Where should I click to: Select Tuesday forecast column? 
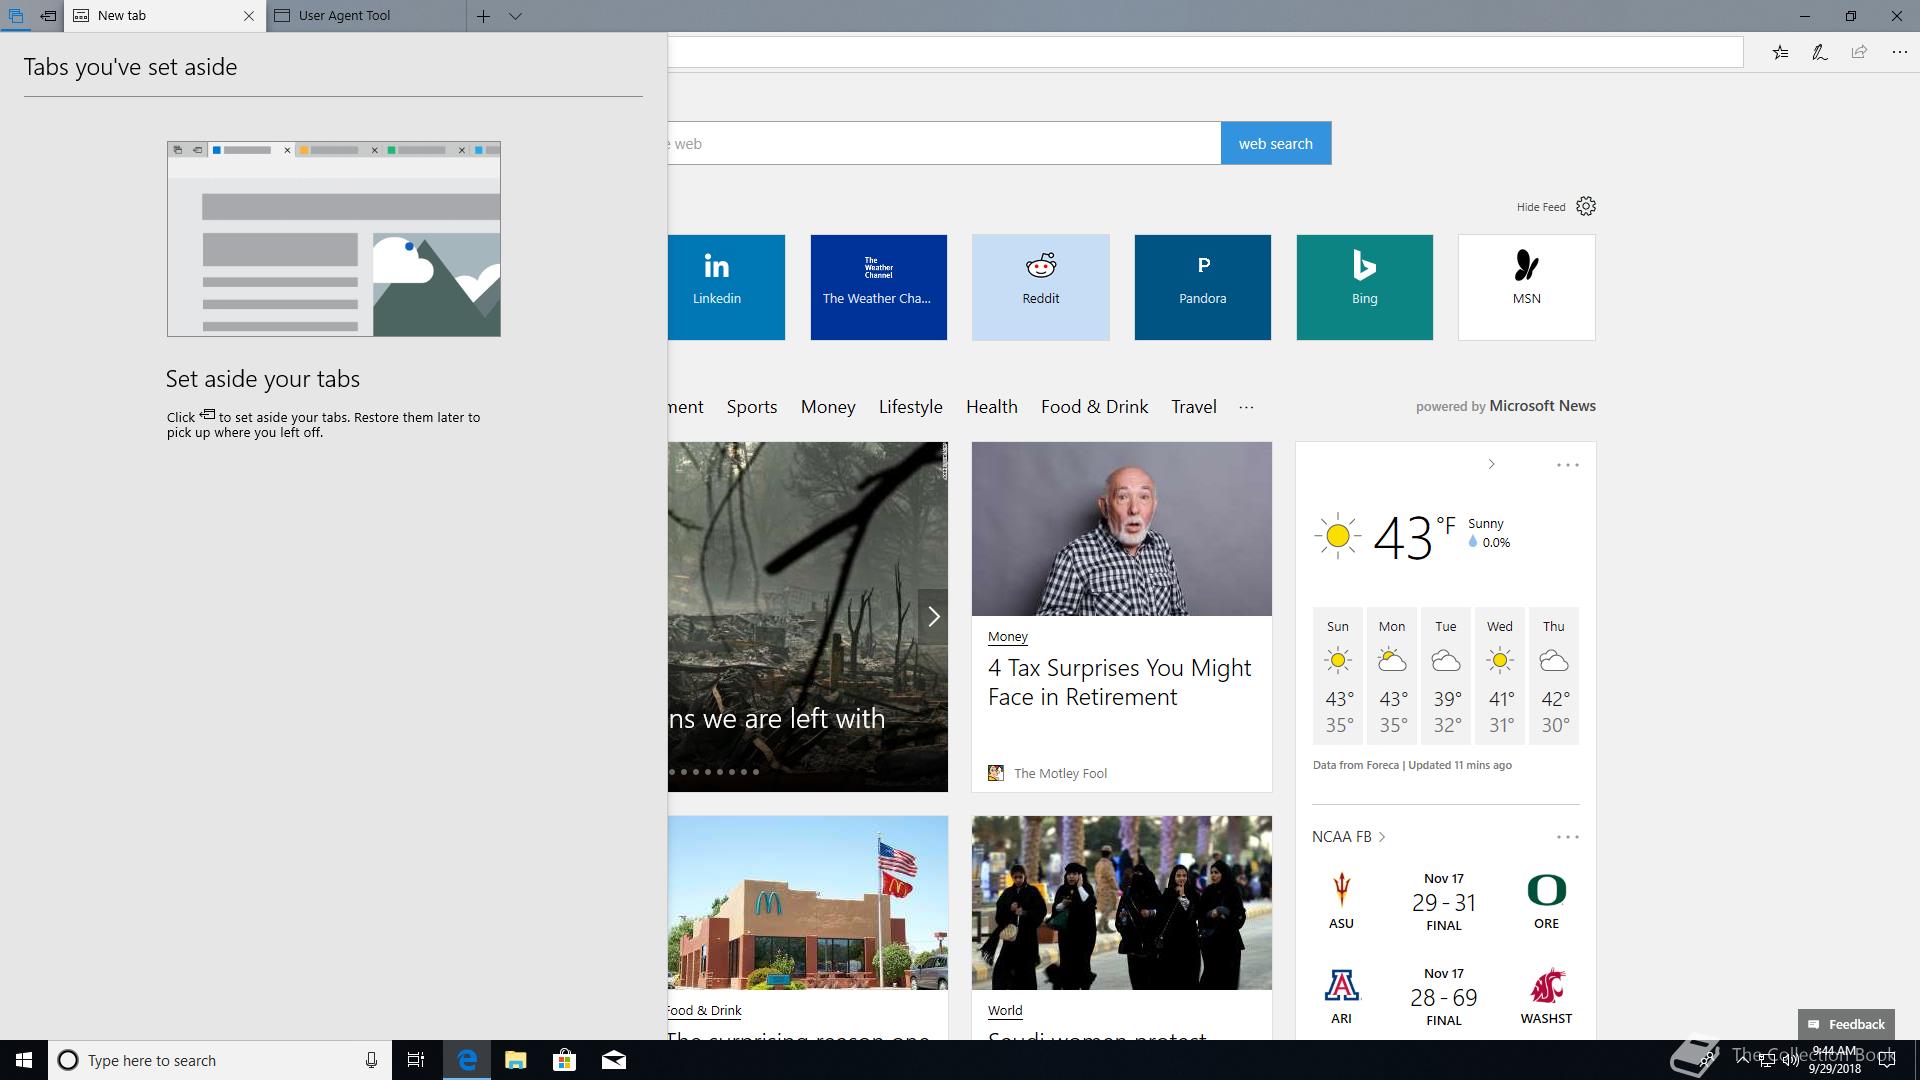click(x=1446, y=676)
